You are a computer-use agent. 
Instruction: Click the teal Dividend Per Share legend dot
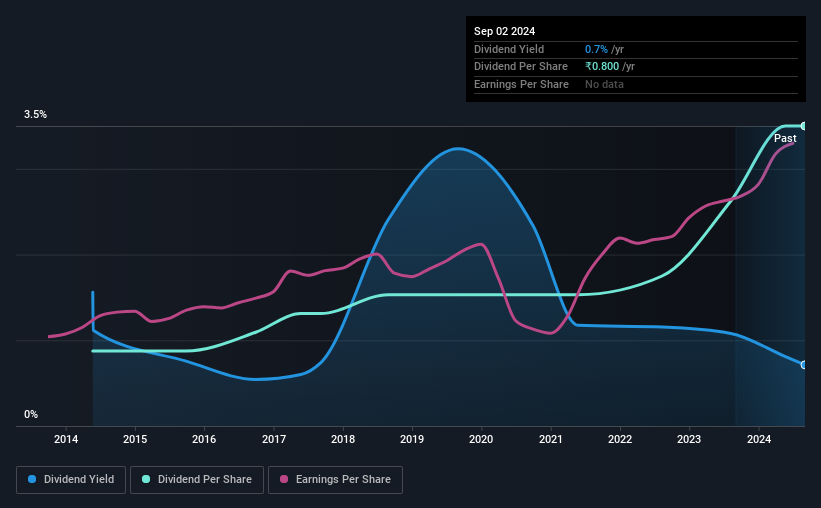146,479
